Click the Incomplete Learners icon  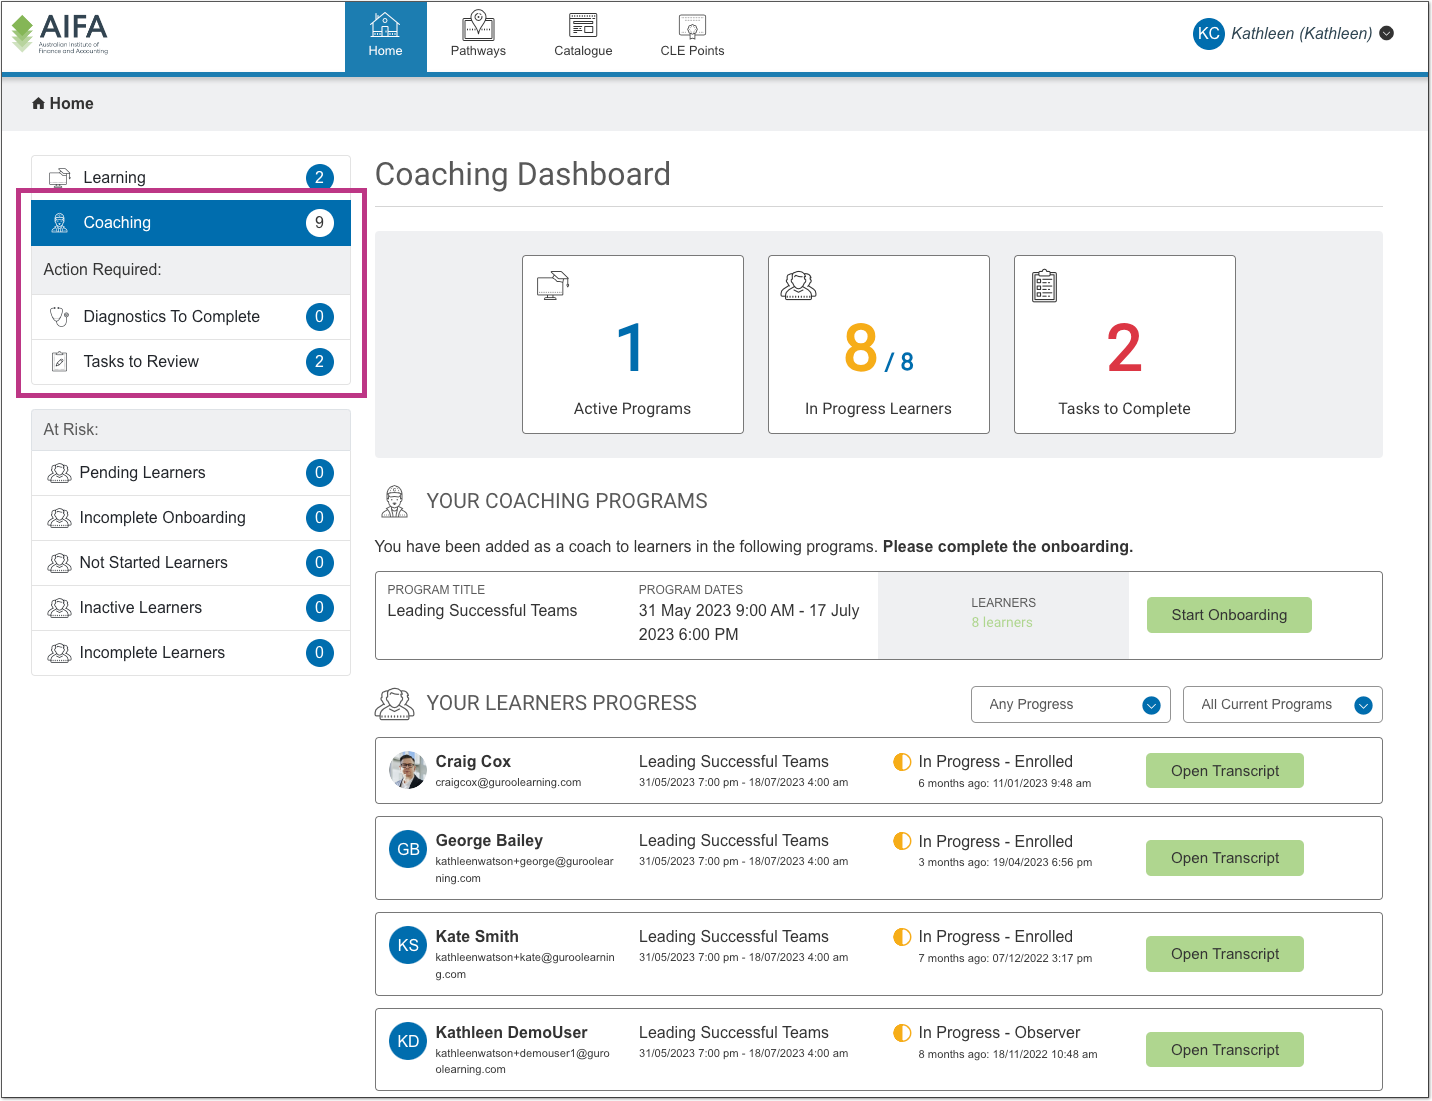pos(59,652)
